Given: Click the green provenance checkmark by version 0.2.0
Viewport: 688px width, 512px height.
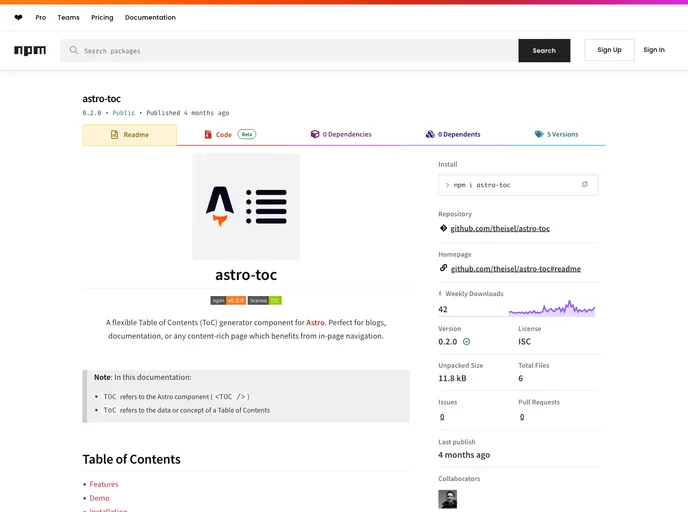Looking at the screenshot, I should (x=466, y=342).
